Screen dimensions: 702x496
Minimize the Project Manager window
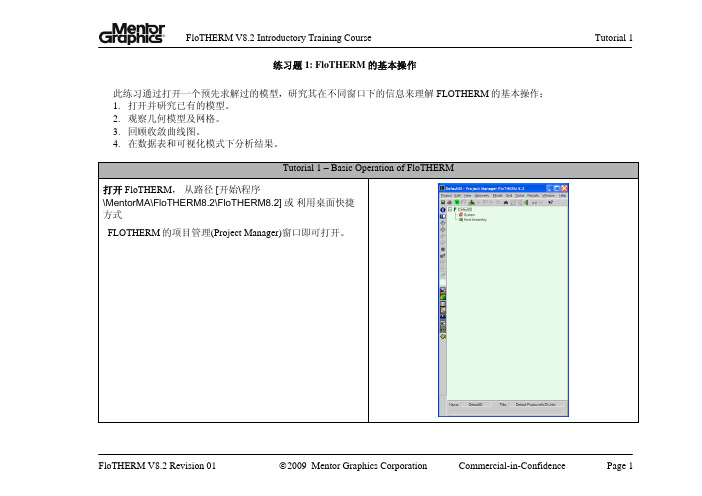[x=550, y=188]
